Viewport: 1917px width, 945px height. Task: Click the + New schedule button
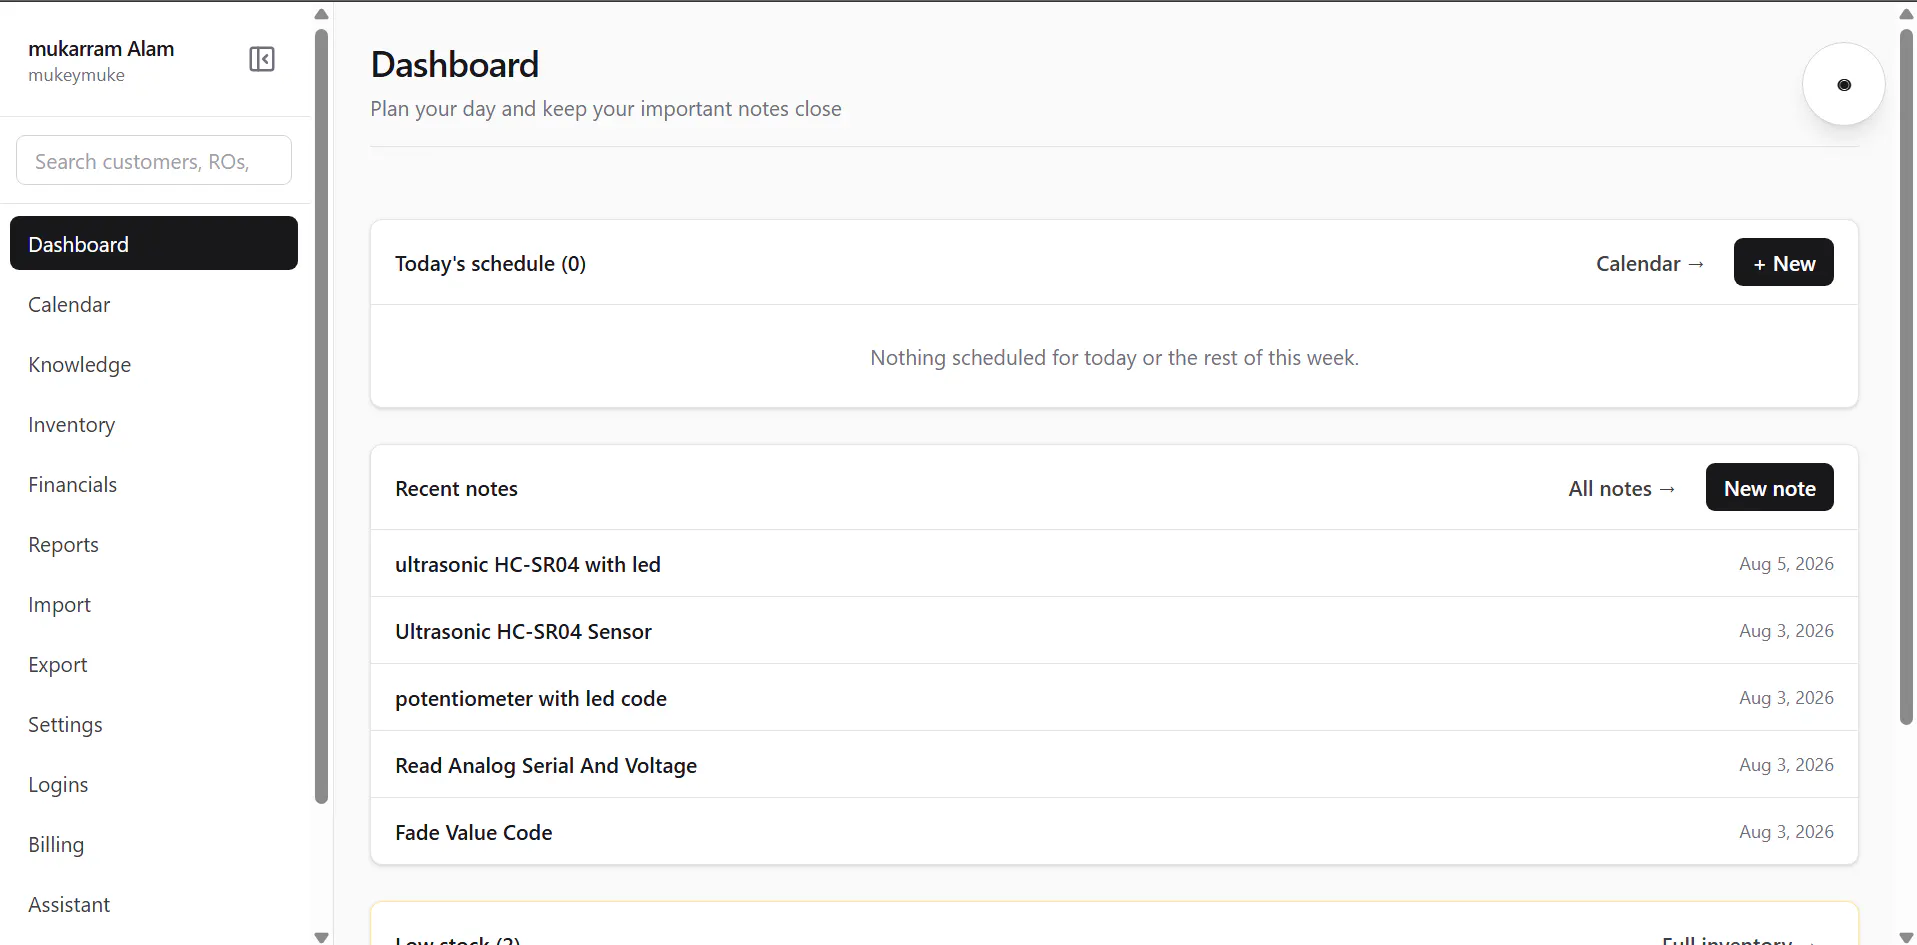tap(1783, 263)
